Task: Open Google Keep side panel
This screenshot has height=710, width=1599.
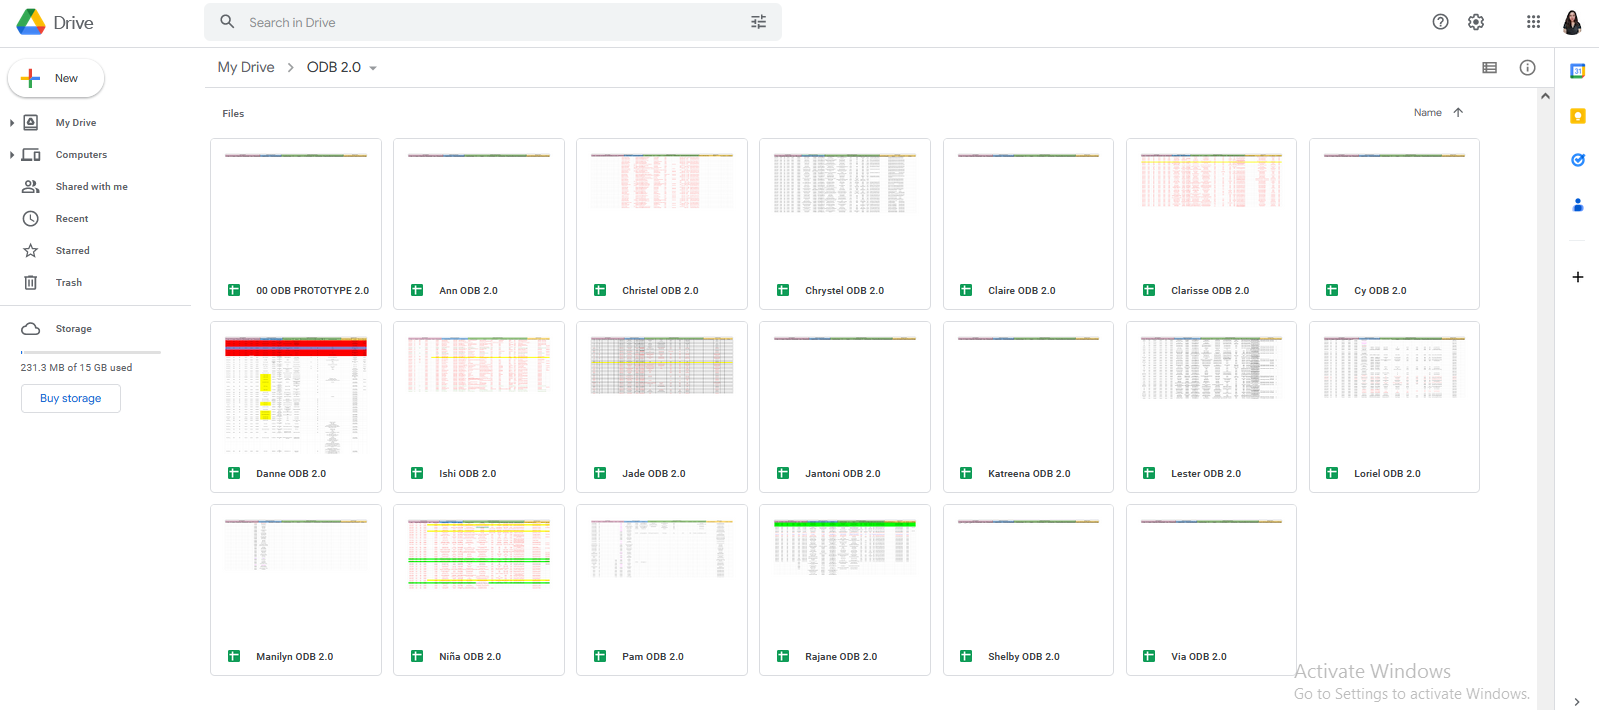Action: tap(1577, 116)
